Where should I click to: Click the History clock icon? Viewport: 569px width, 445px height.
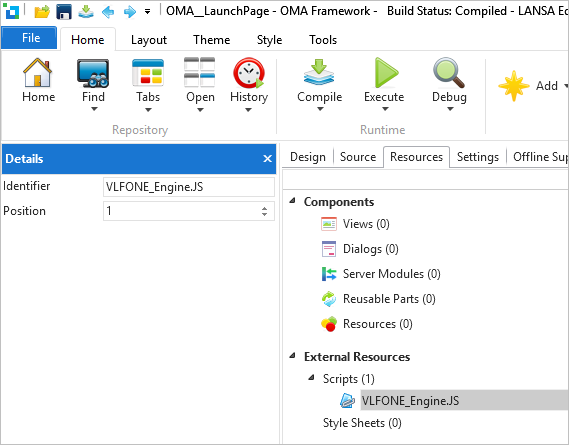tap(249, 73)
